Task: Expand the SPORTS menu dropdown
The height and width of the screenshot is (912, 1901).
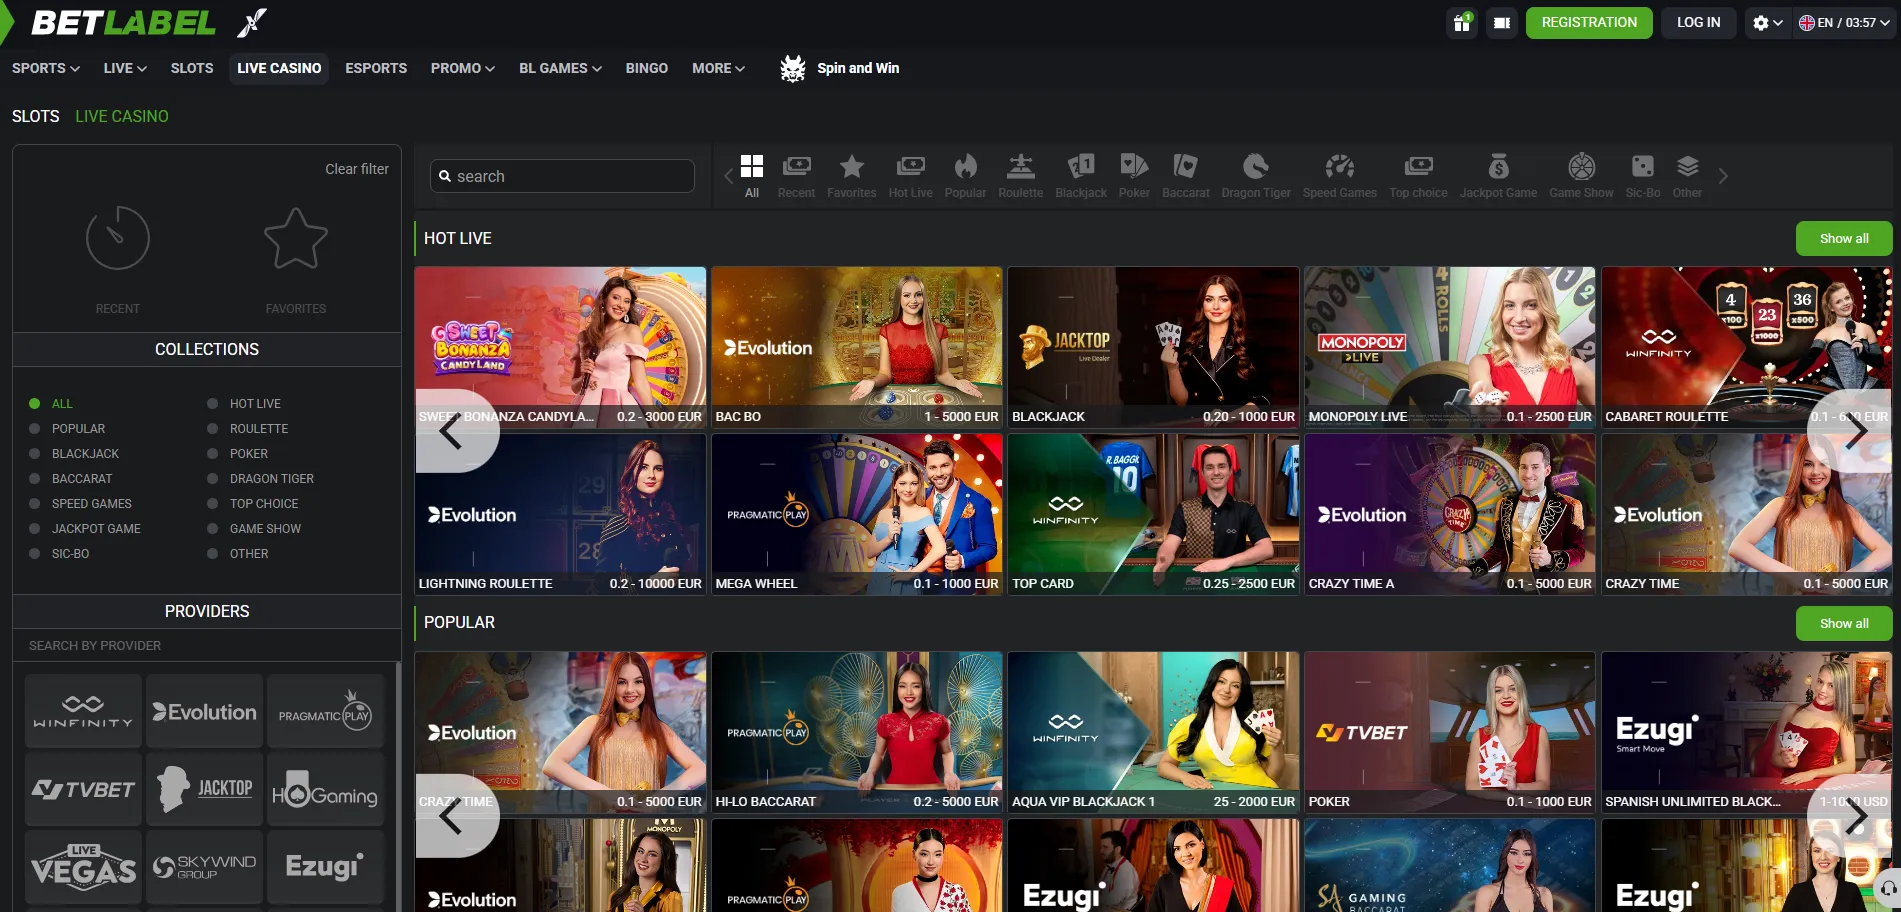Action: click(x=46, y=68)
